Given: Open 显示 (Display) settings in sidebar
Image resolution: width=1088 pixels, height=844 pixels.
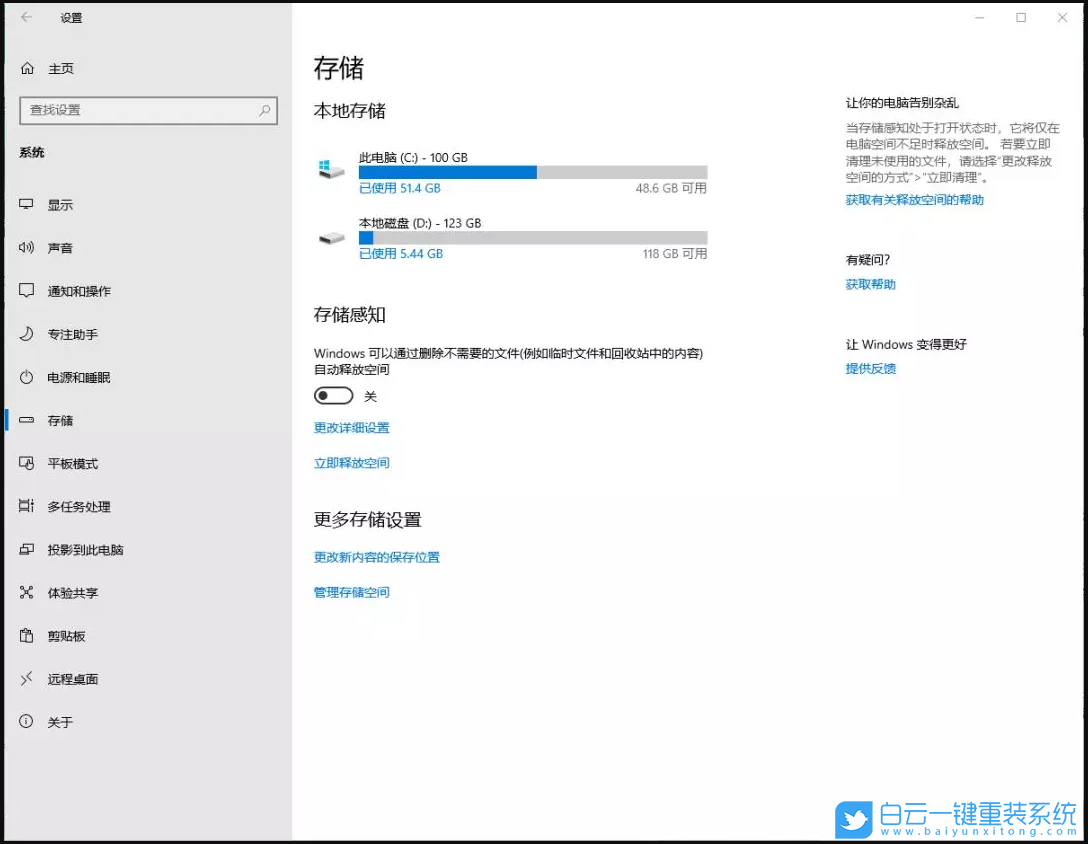Looking at the screenshot, I should coord(60,204).
